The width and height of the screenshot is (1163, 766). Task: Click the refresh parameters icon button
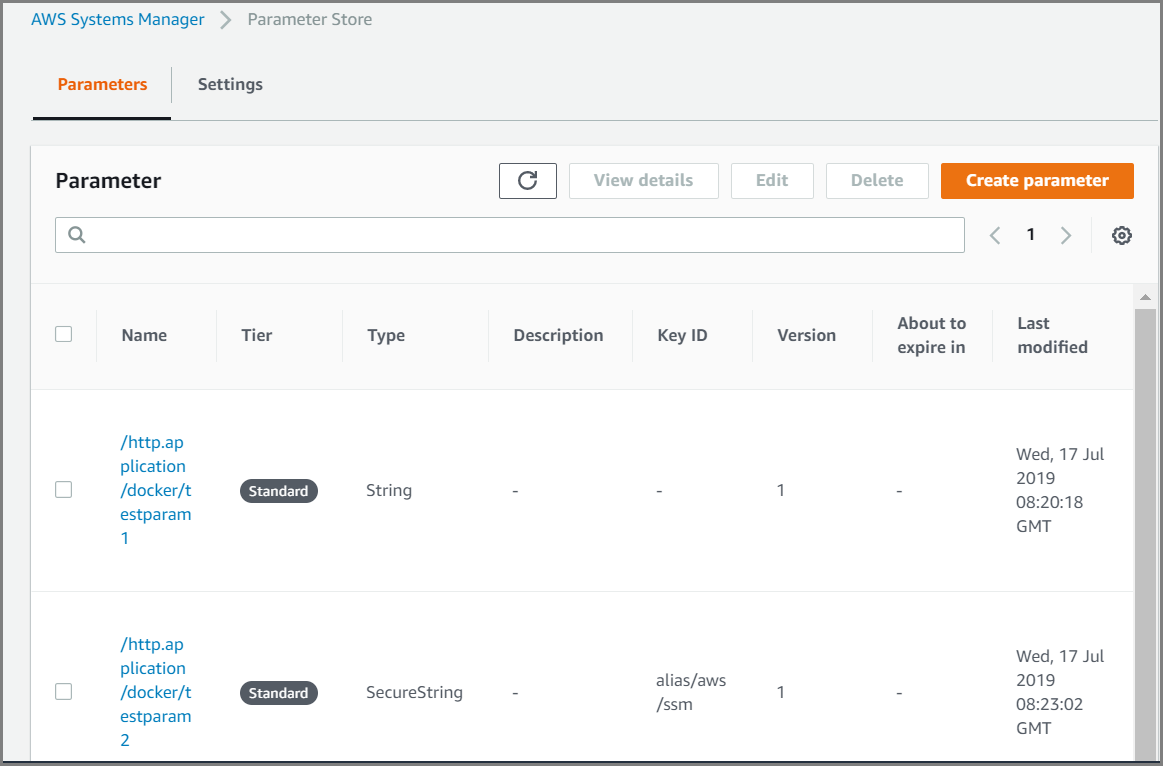[528, 181]
